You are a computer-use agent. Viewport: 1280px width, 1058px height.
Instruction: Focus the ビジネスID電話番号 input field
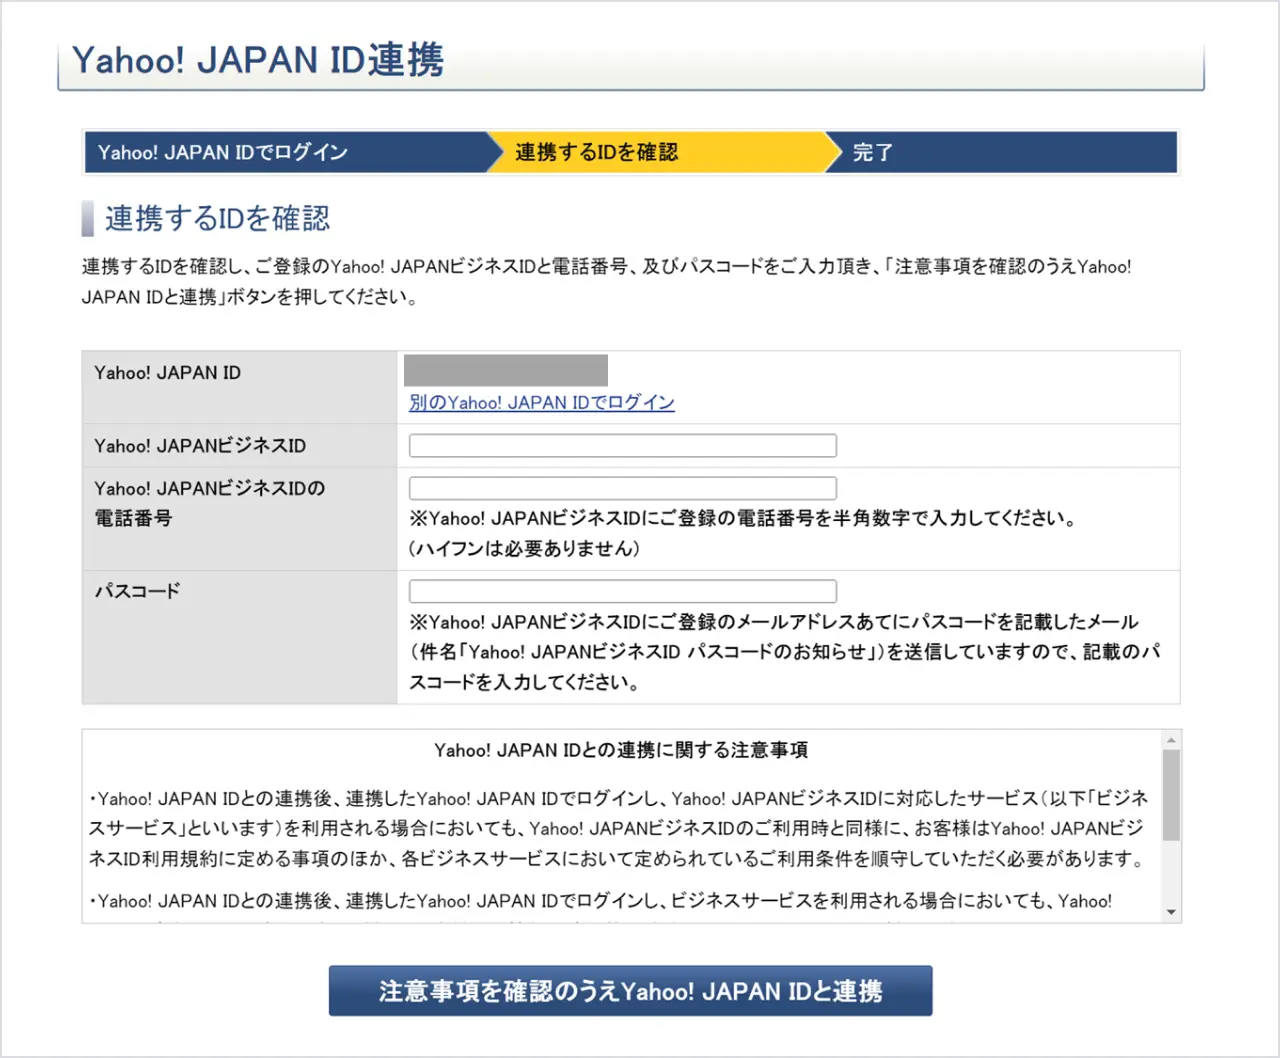click(623, 489)
